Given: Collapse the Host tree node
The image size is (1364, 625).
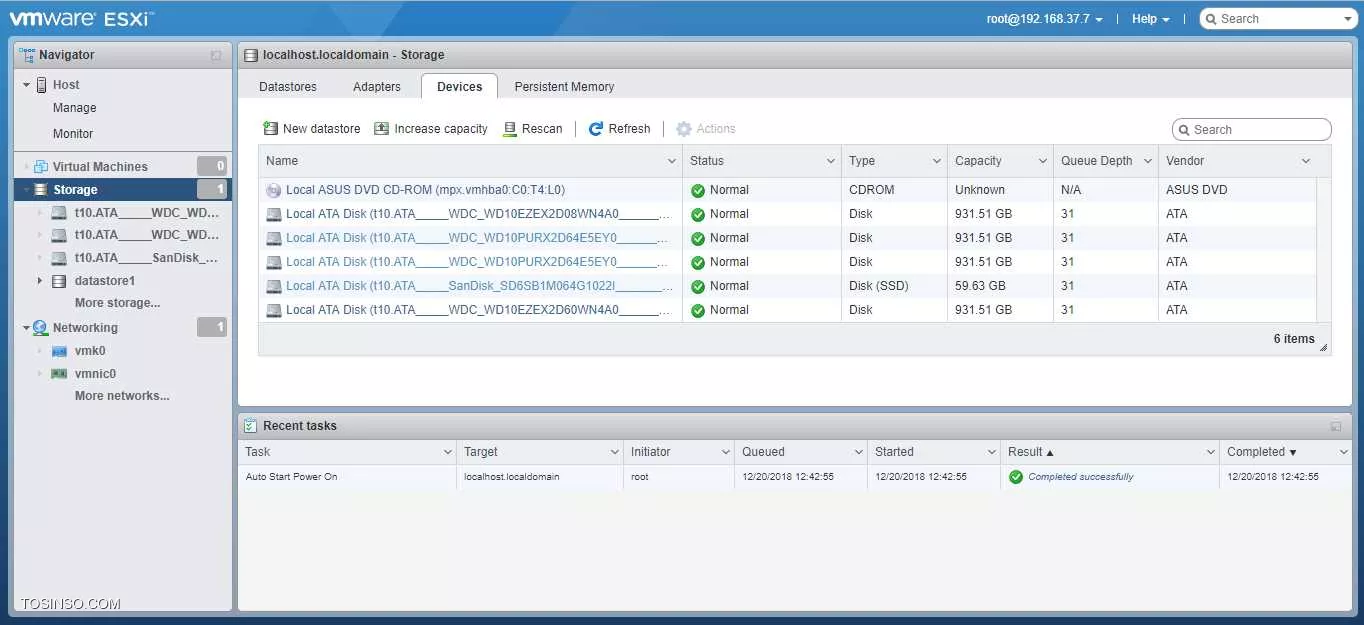Looking at the screenshot, I should coord(27,85).
